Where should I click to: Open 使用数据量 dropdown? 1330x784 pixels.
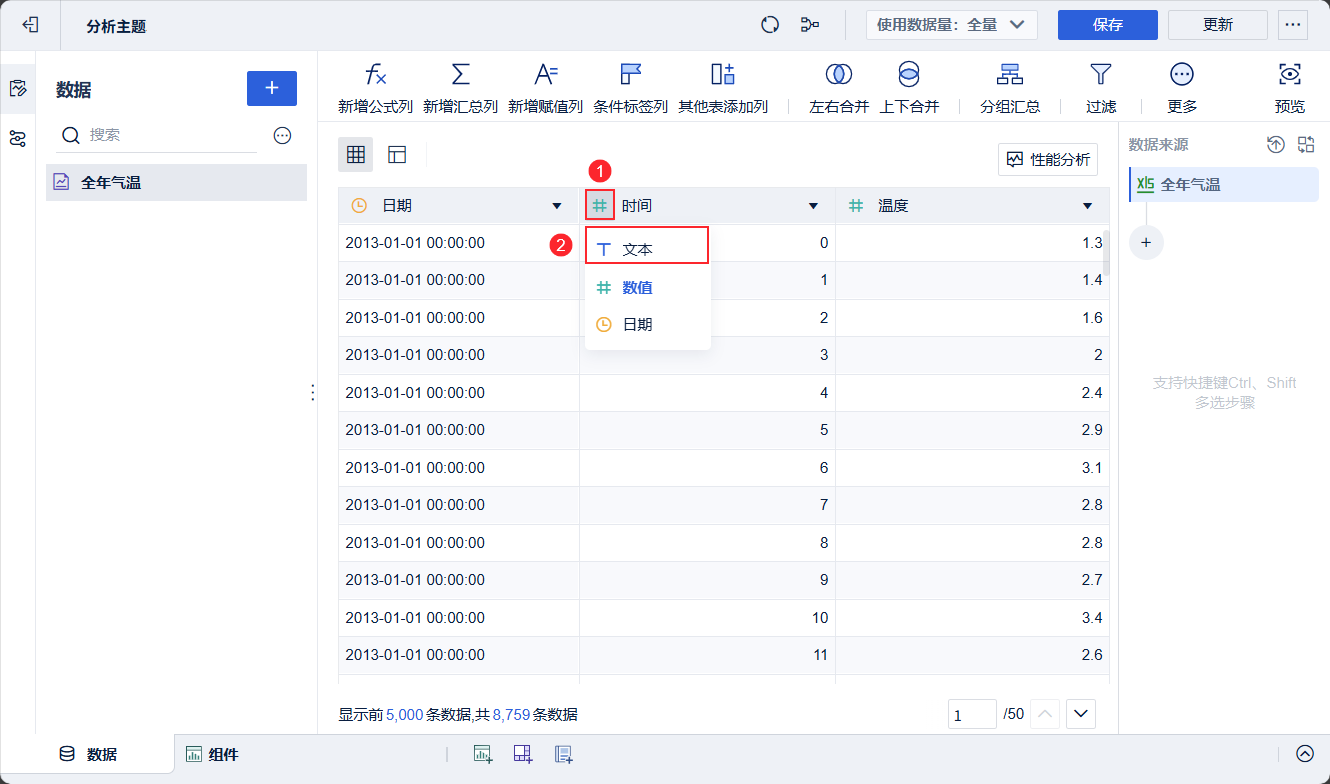click(x=951, y=25)
